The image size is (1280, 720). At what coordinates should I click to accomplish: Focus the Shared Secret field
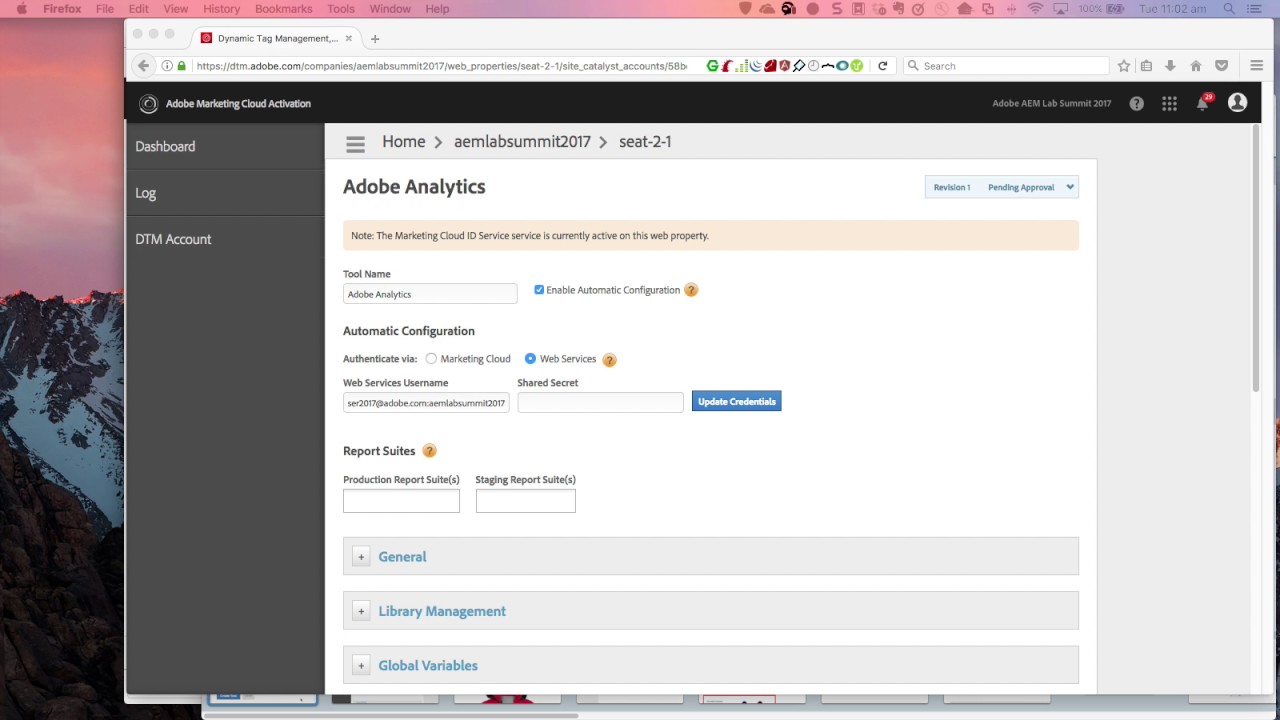[600, 402]
